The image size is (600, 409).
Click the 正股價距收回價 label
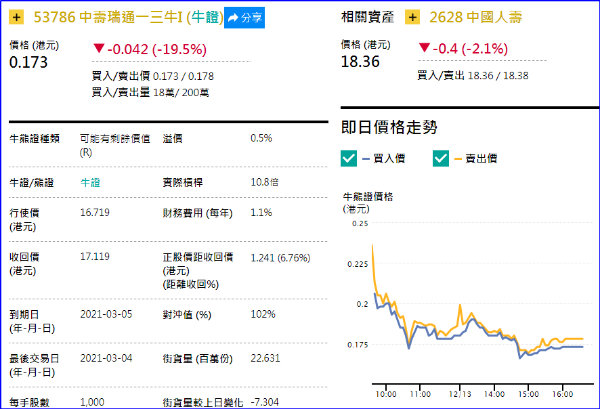197,257
